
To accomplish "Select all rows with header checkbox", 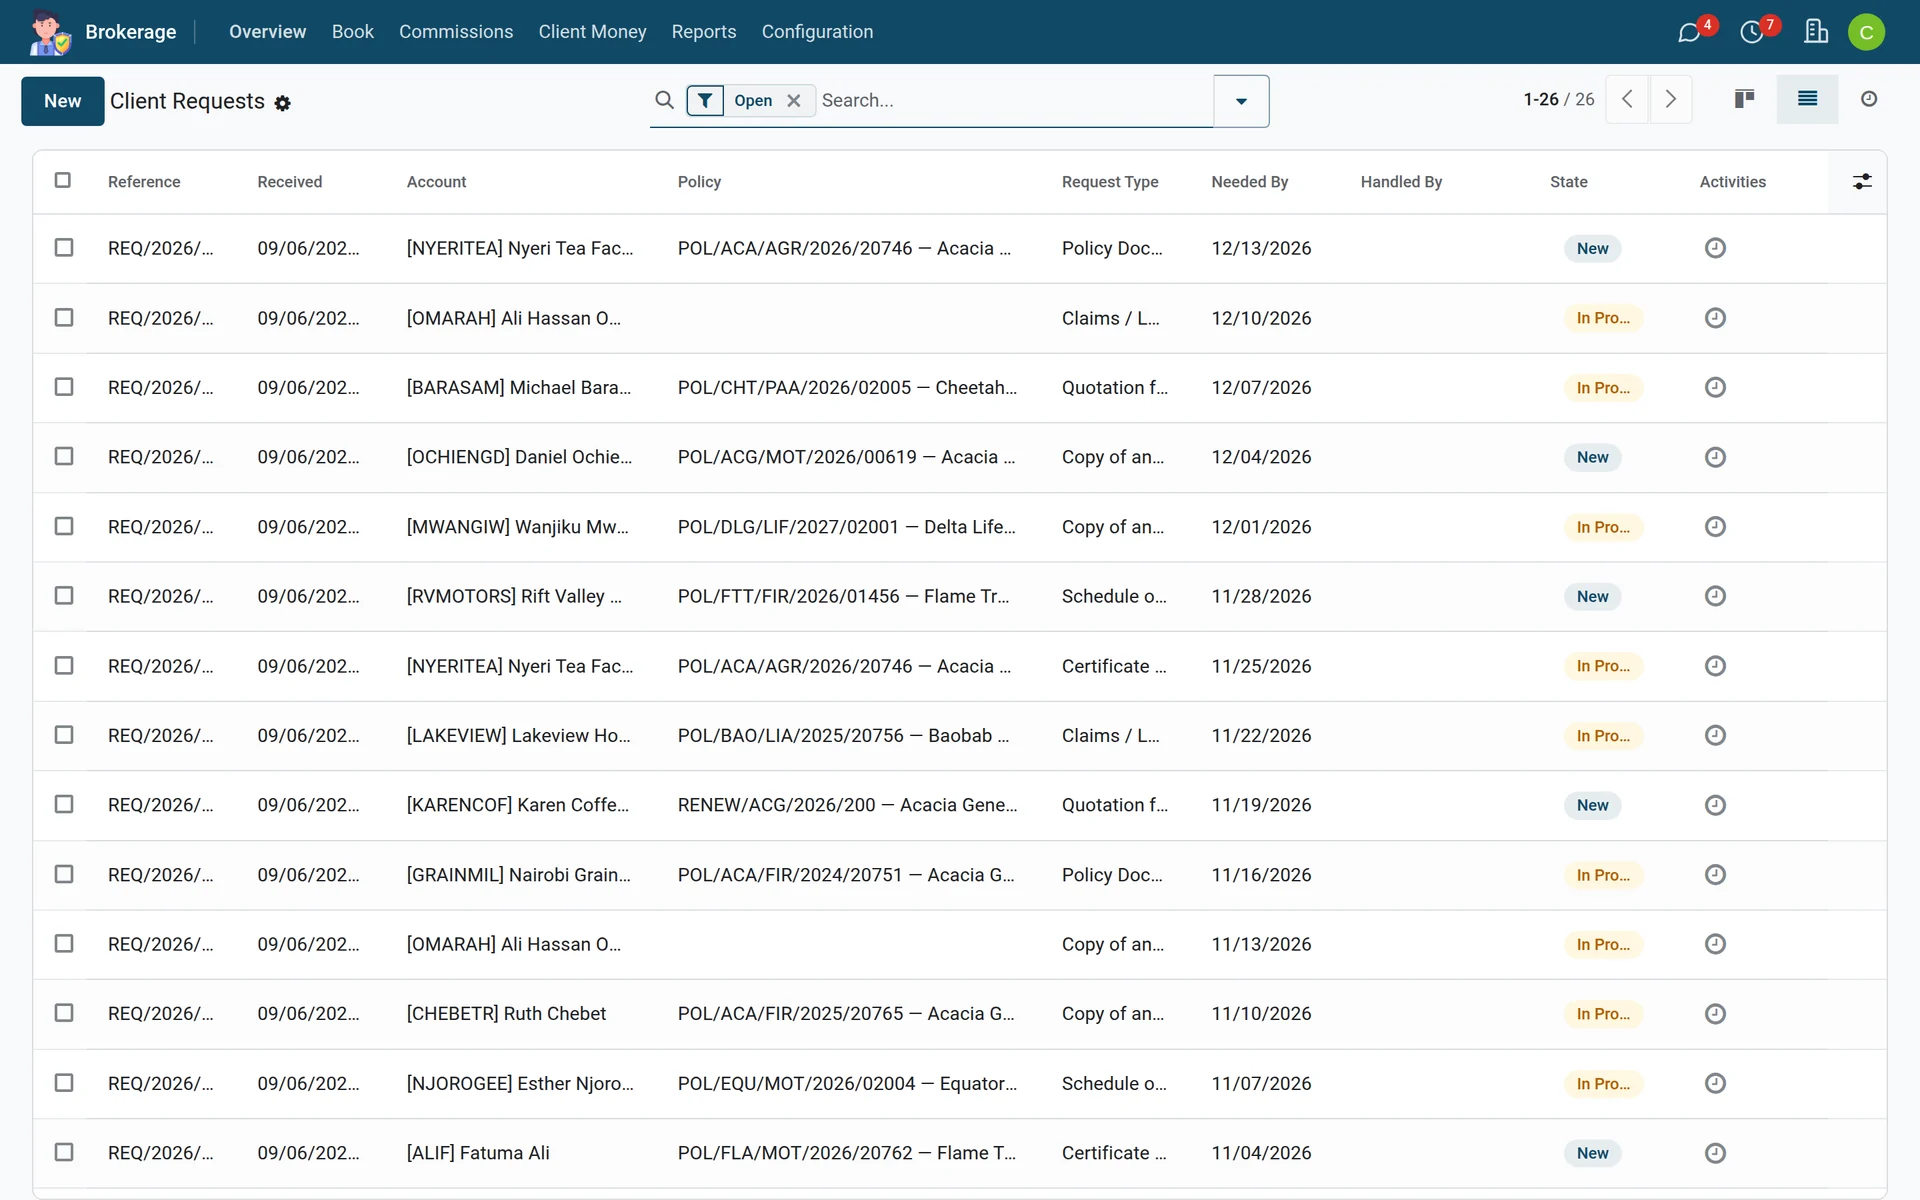I will pyautogui.click(x=63, y=180).
